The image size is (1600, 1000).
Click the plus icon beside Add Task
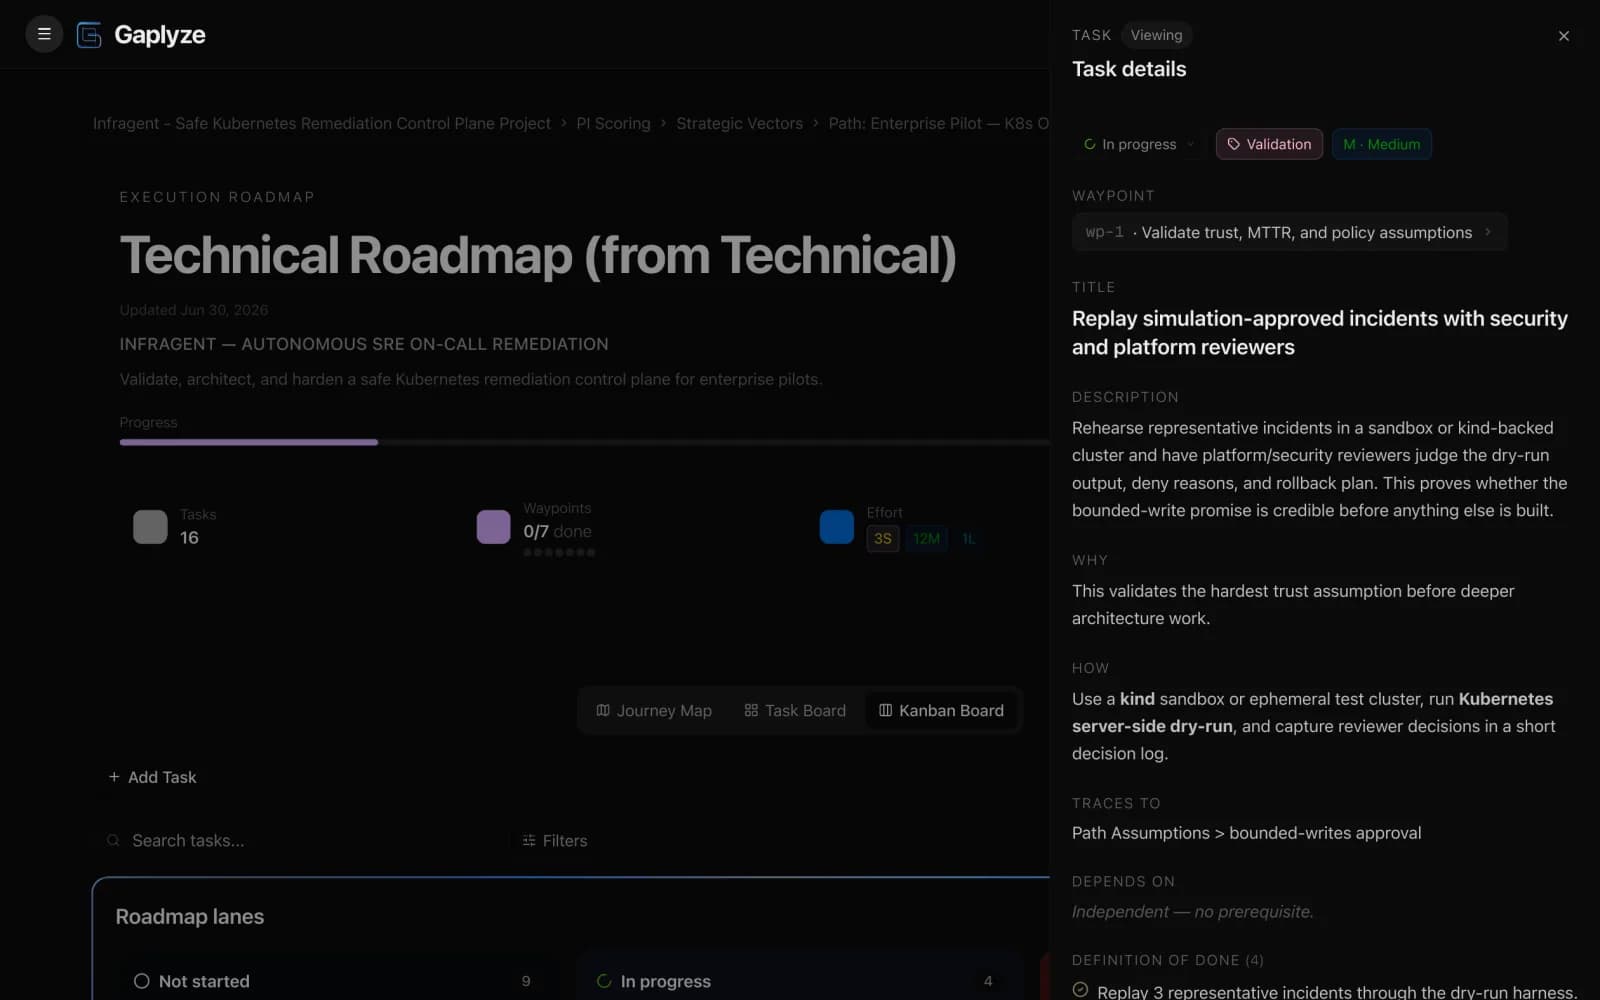coord(114,777)
